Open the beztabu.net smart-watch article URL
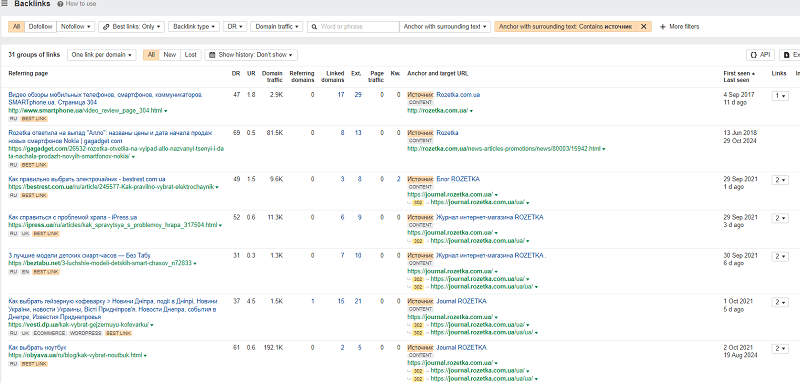Viewport: 800px width, 383px height. pos(100,263)
